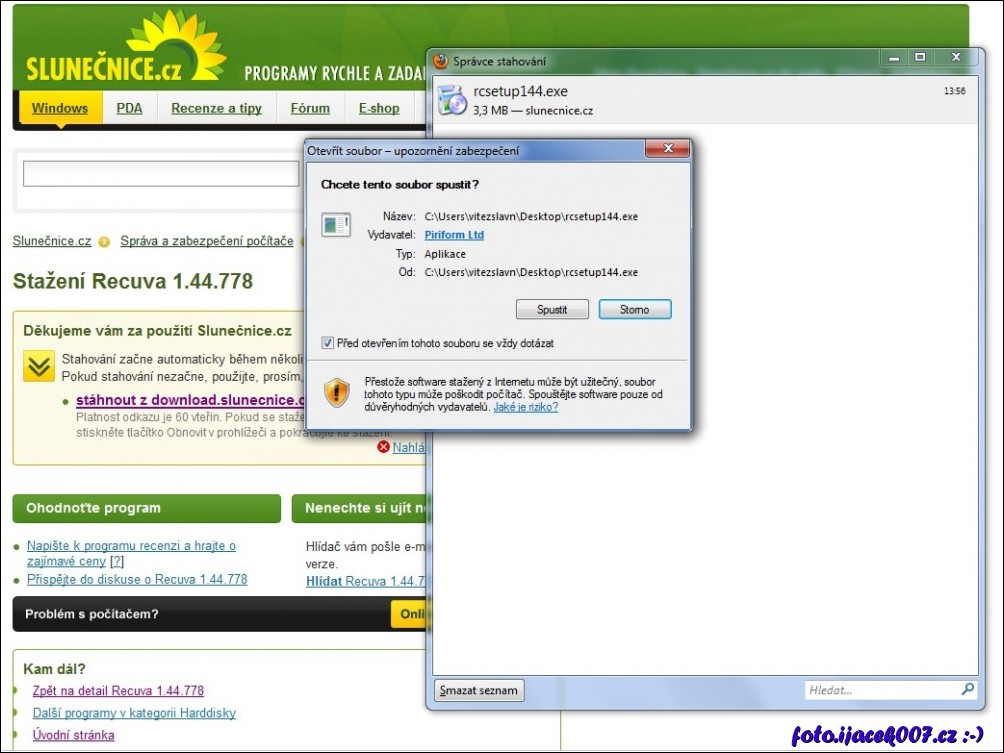Click the application icon beside file name

point(336,225)
